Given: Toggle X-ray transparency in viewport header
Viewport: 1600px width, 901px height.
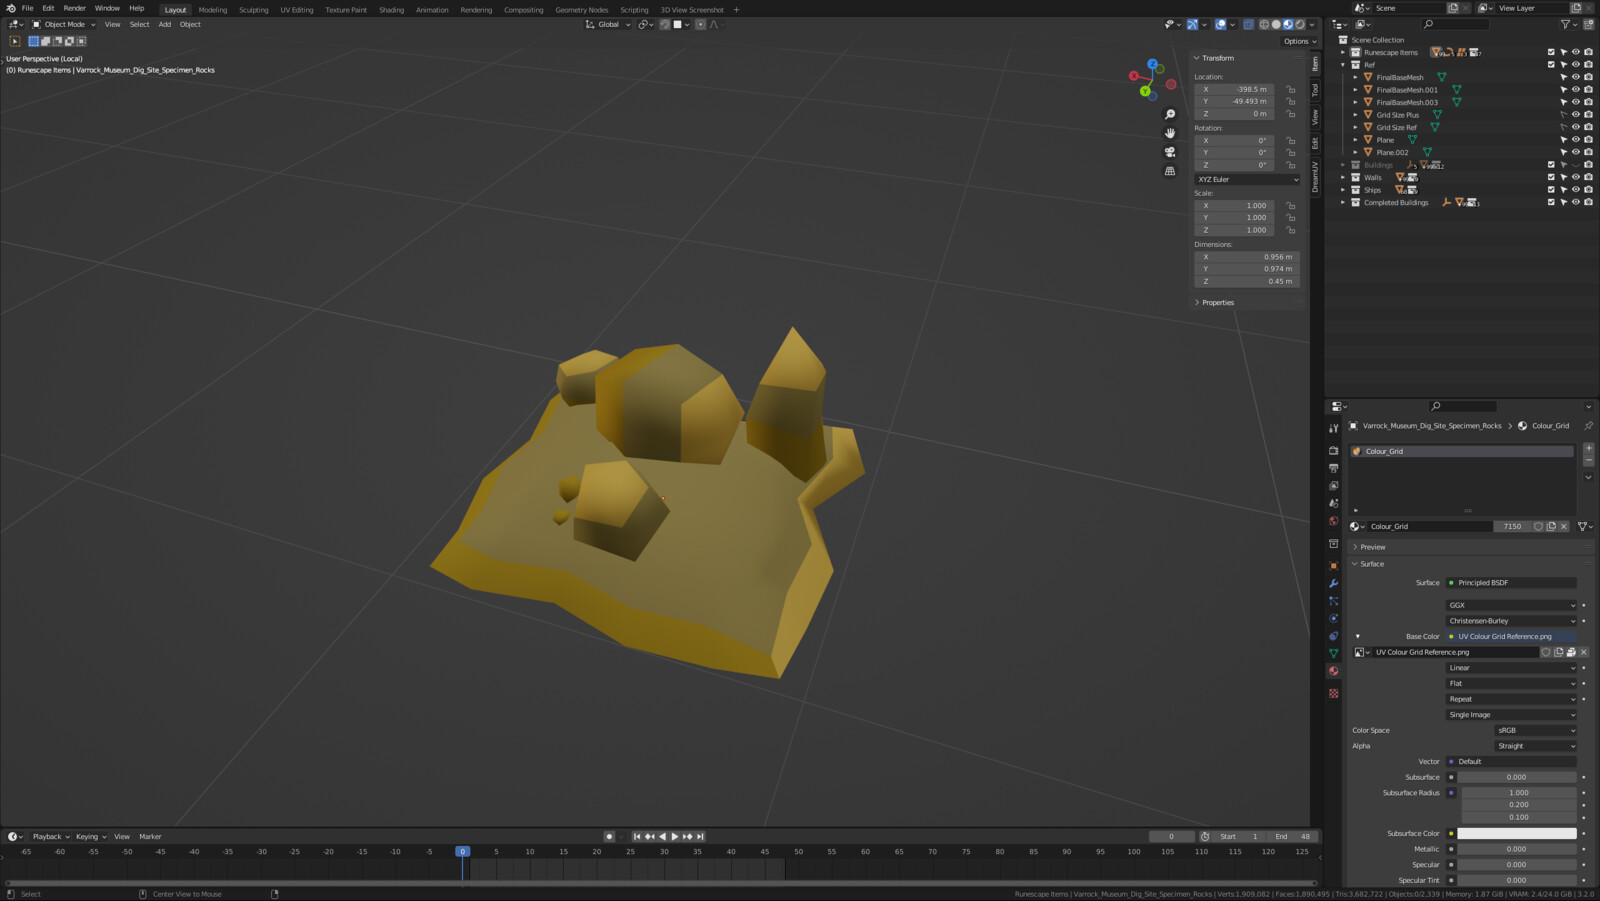Looking at the screenshot, I should pyautogui.click(x=1249, y=24).
